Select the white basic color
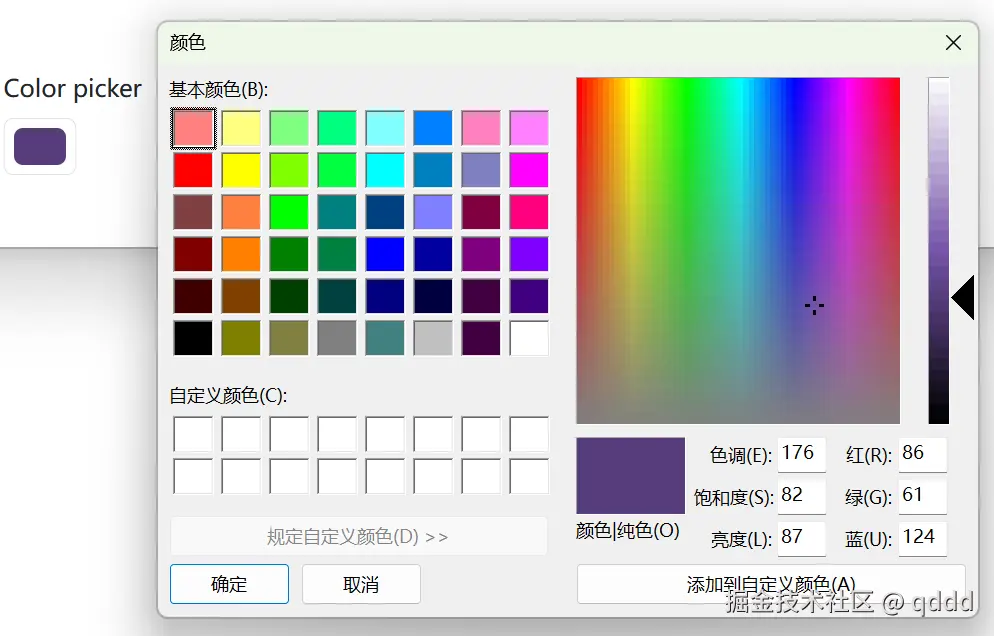Viewport: 994px width, 636px height. pyautogui.click(x=529, y=338)
